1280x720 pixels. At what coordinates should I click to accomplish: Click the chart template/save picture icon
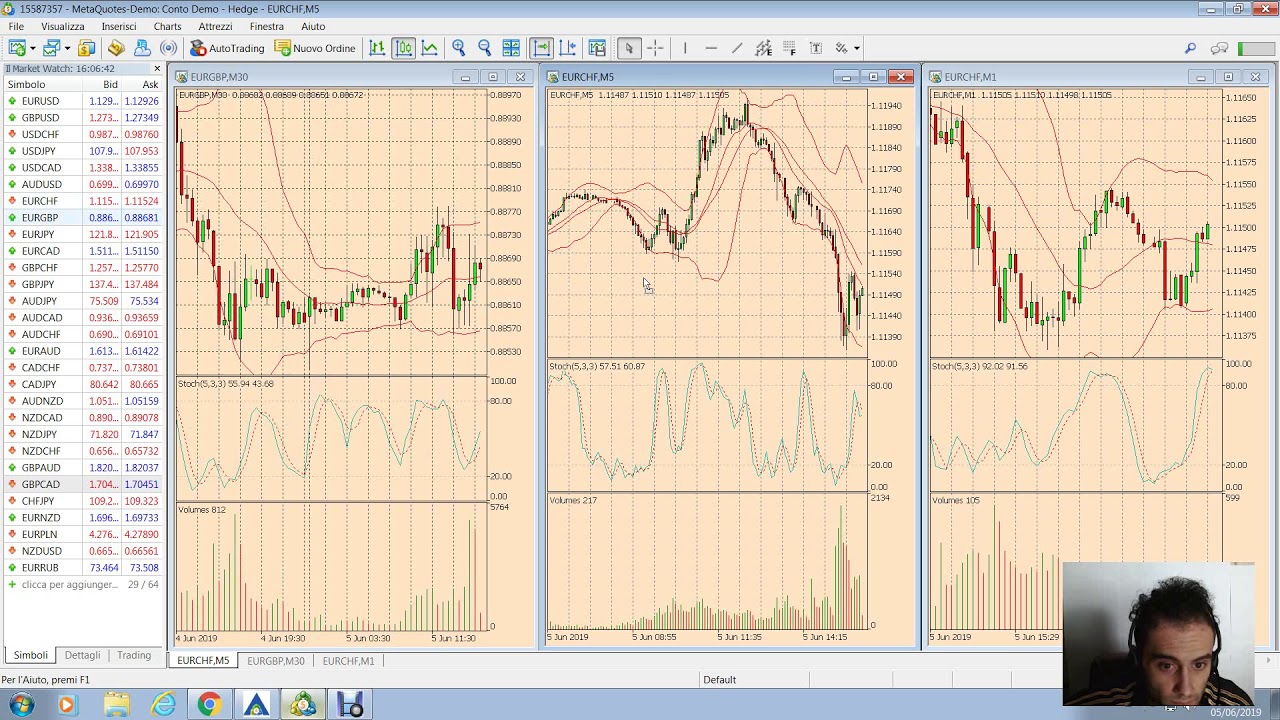pyautogui.click(x=597, y=48)
